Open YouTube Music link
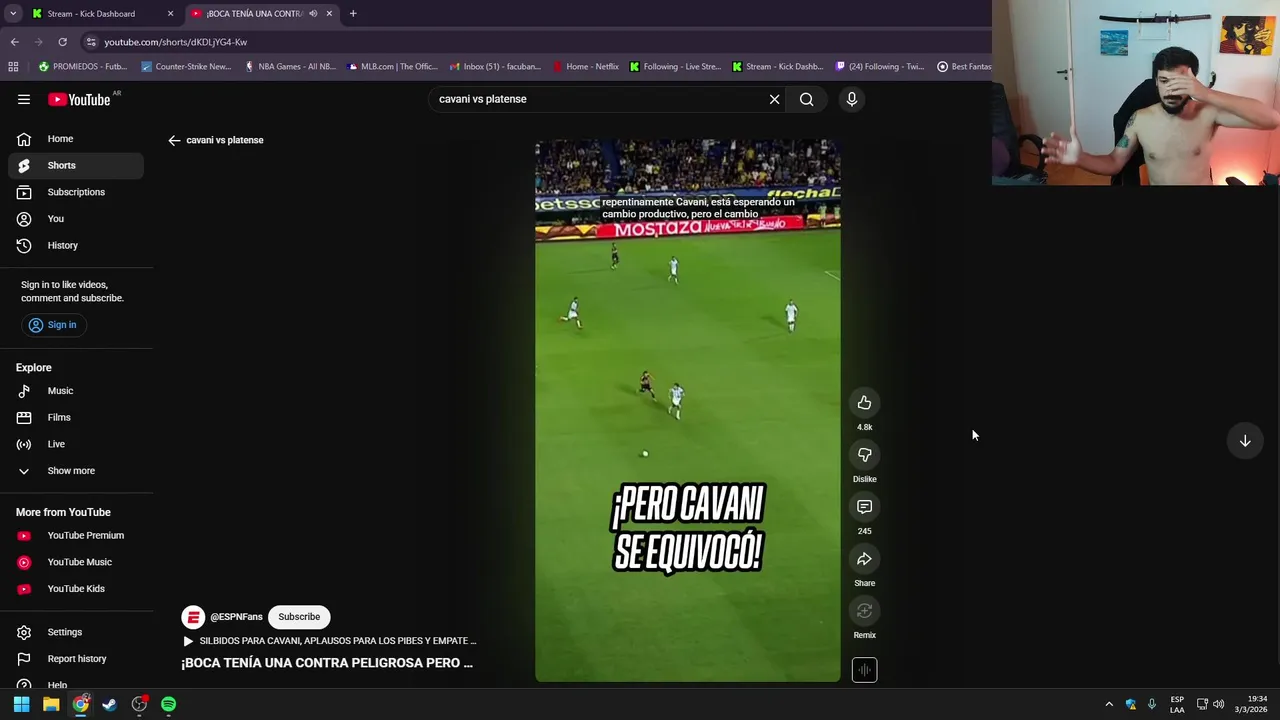The height and width of the screenshot is (720, 1280). [76, 562]
